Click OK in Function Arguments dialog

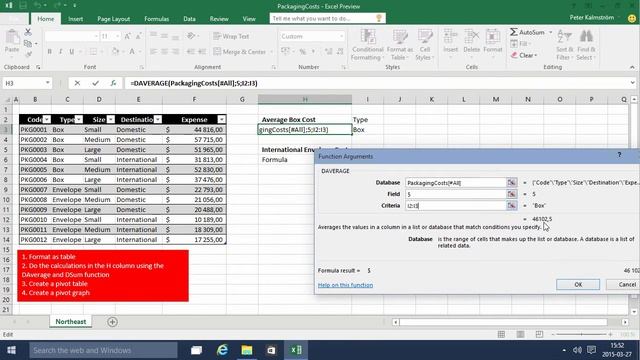click(x=578, y=284)
